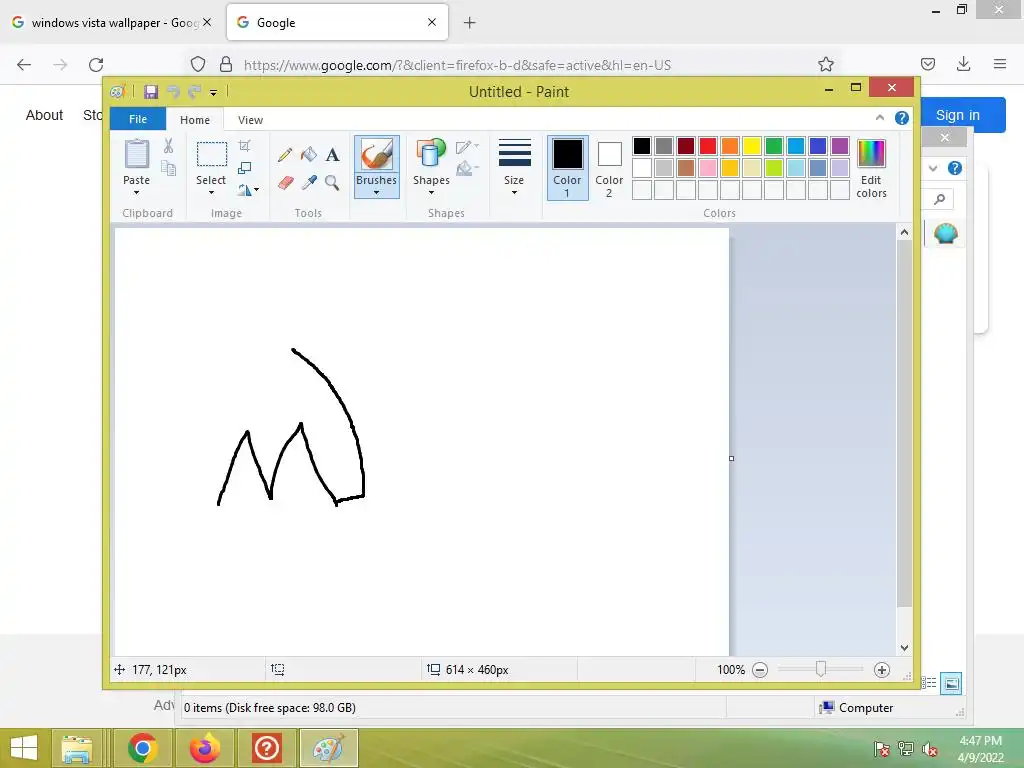The image size is (1024, 768).
Task: Click the Firefox bookmark star icon
Action: pos(826,64)
